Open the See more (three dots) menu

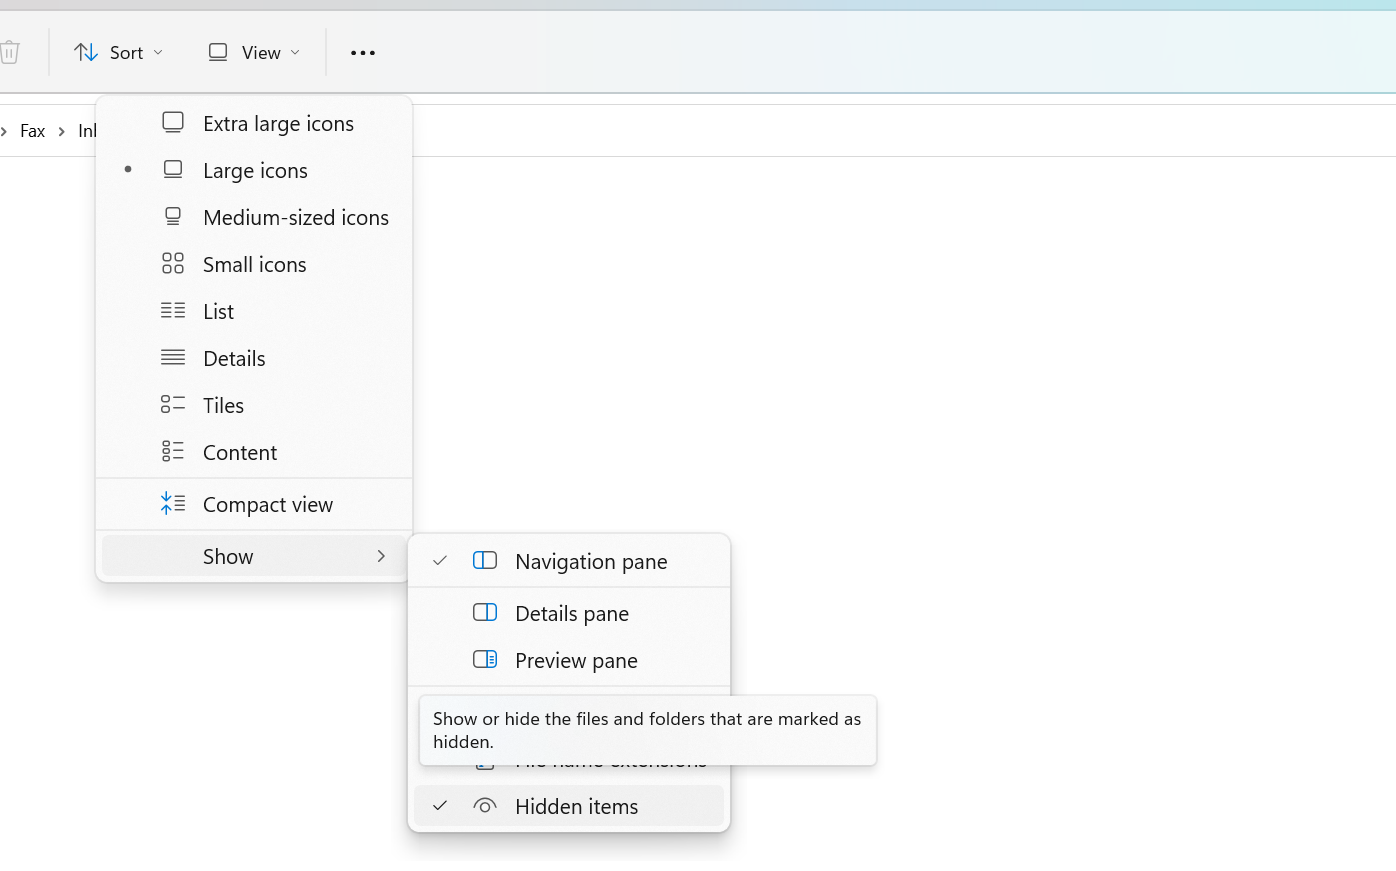(363, 52)
